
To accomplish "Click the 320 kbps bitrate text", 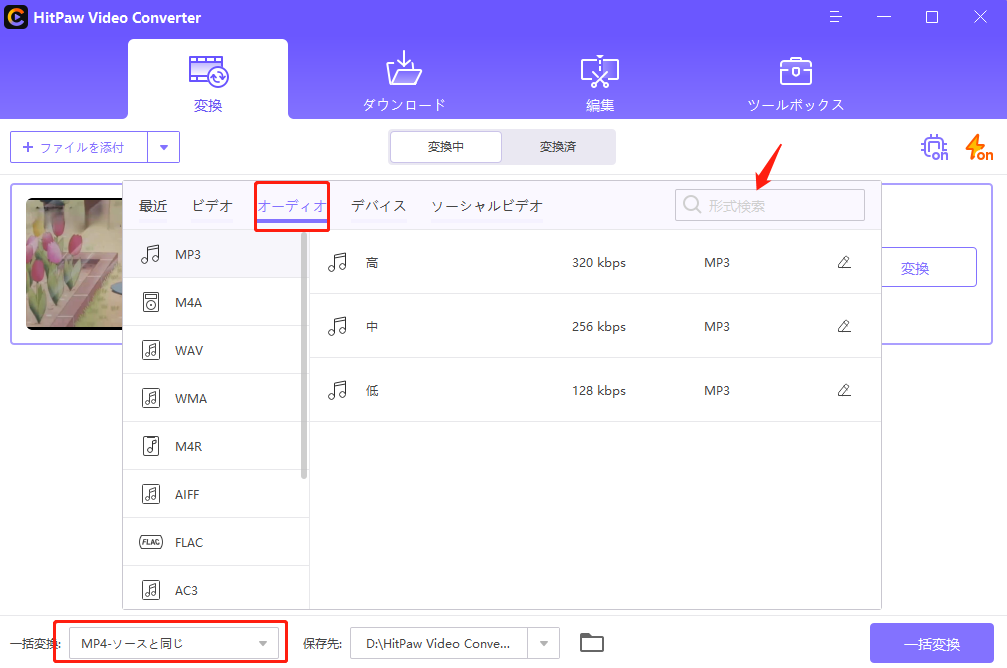I will click(x=599, y=263).
